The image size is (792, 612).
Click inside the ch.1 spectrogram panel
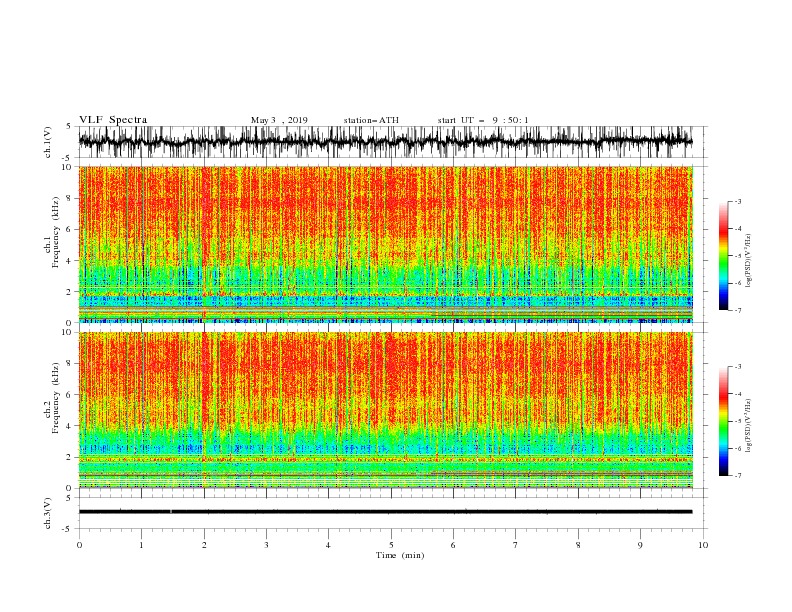(x=385, y=244)
